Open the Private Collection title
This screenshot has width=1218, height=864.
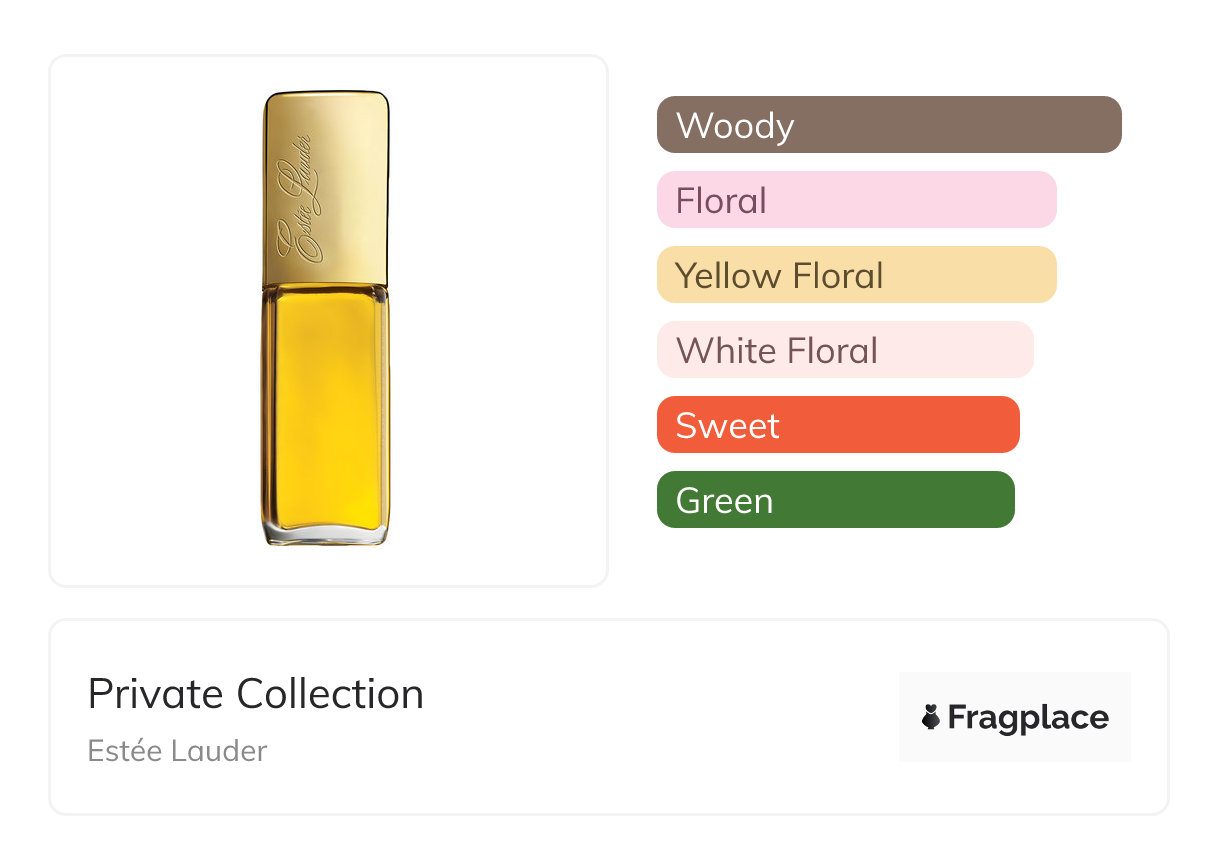[x=256, y=693]
